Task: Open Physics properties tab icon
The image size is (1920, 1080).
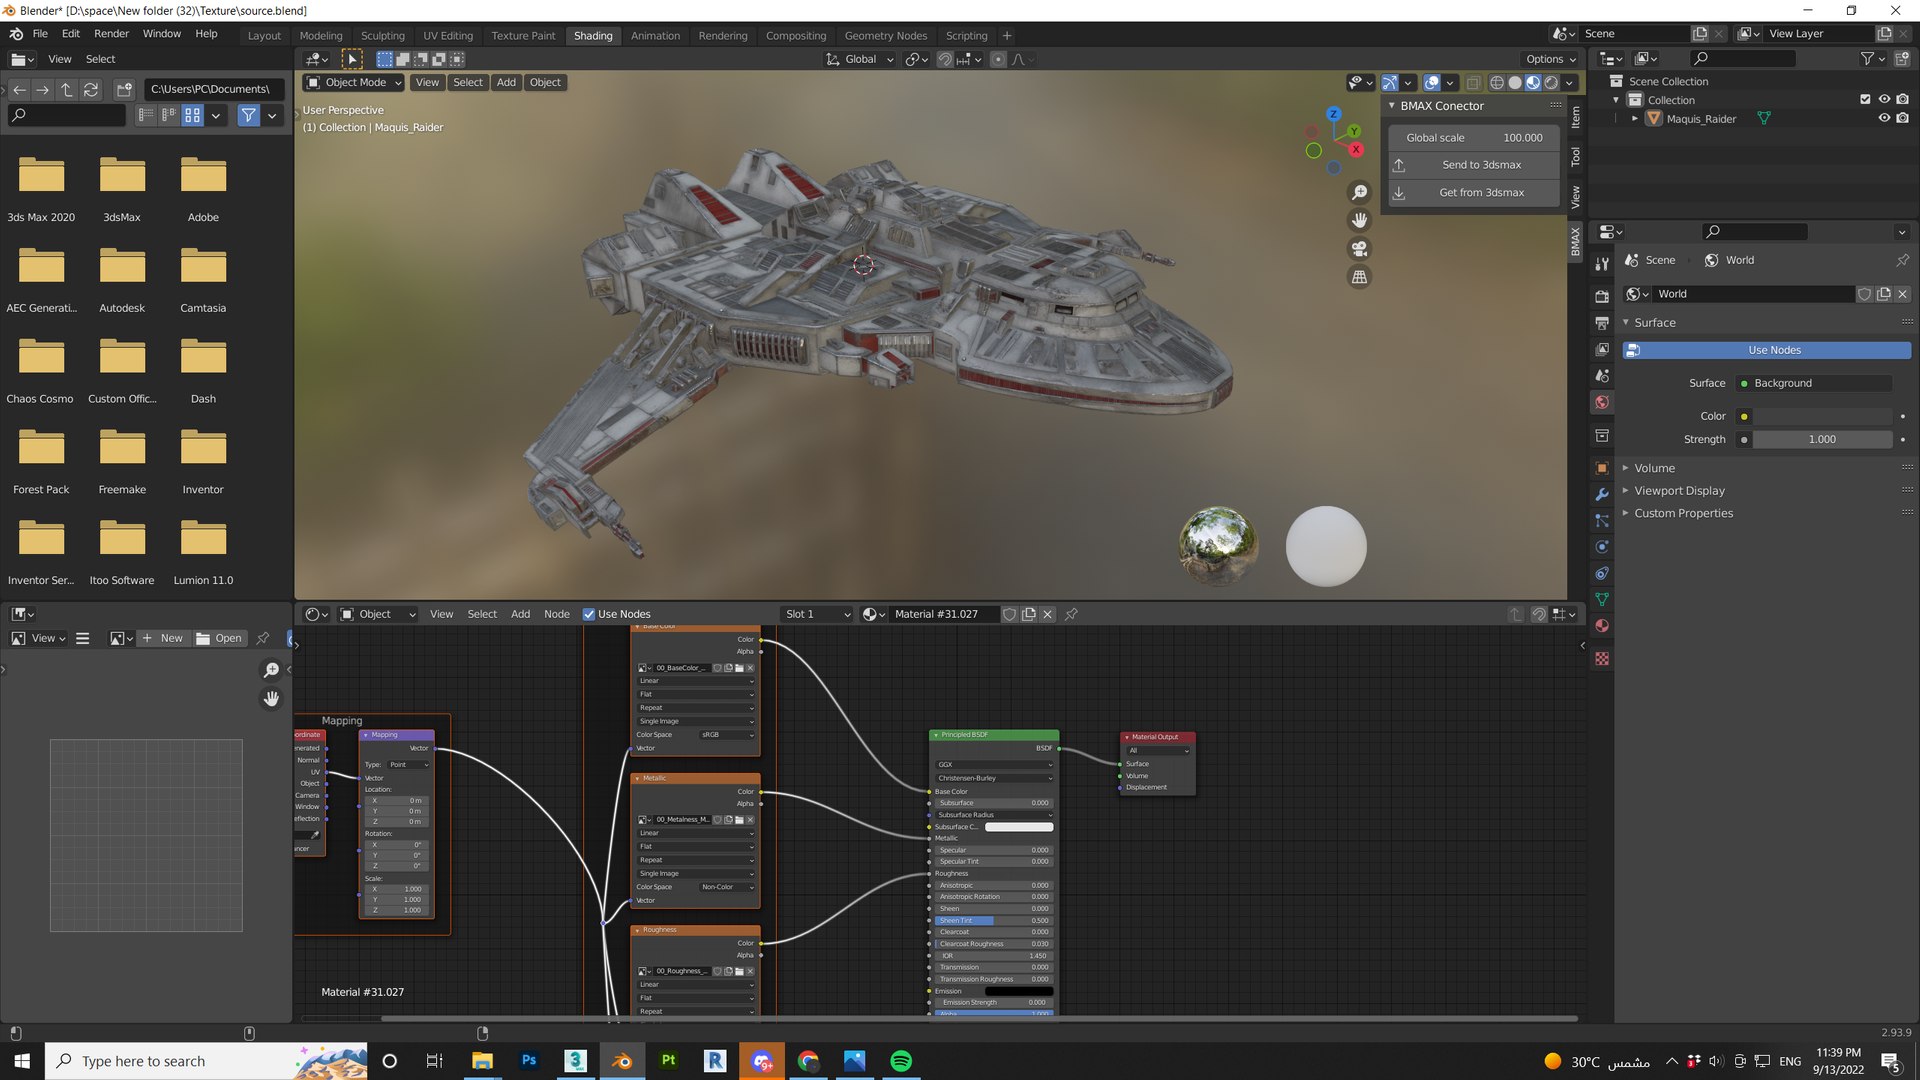Action: coord(1602,547)
